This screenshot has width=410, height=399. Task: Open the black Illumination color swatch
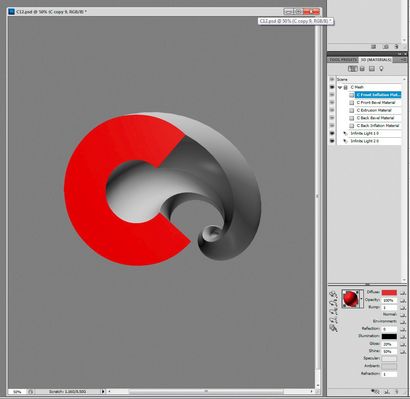389,336
